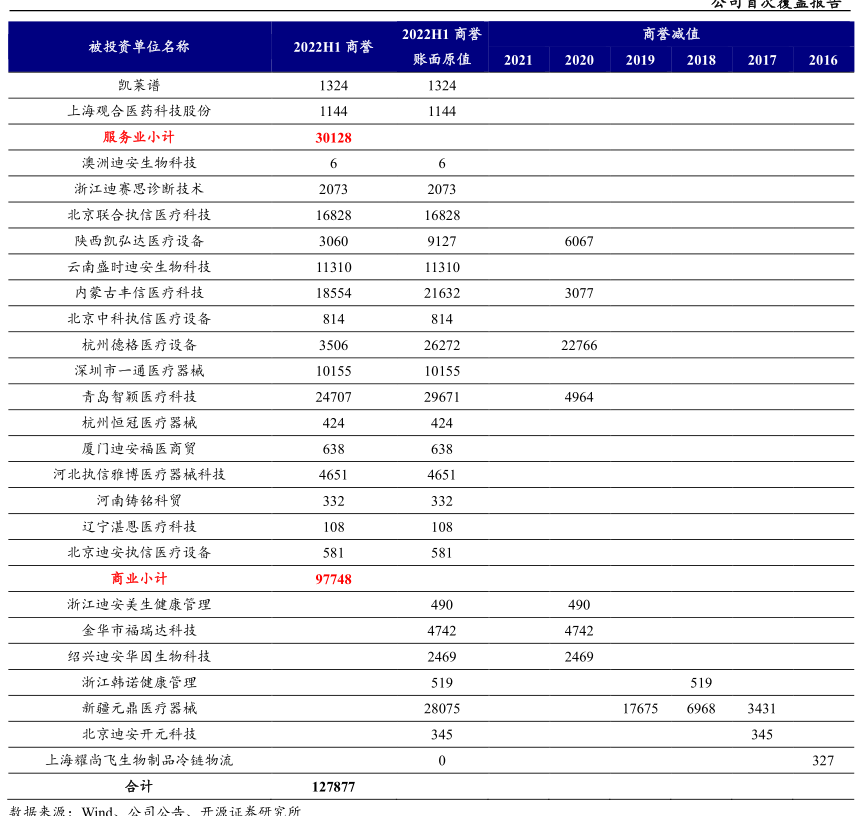Select 浙江迪赛思诊断技术 row name

(x=139, y=189)
